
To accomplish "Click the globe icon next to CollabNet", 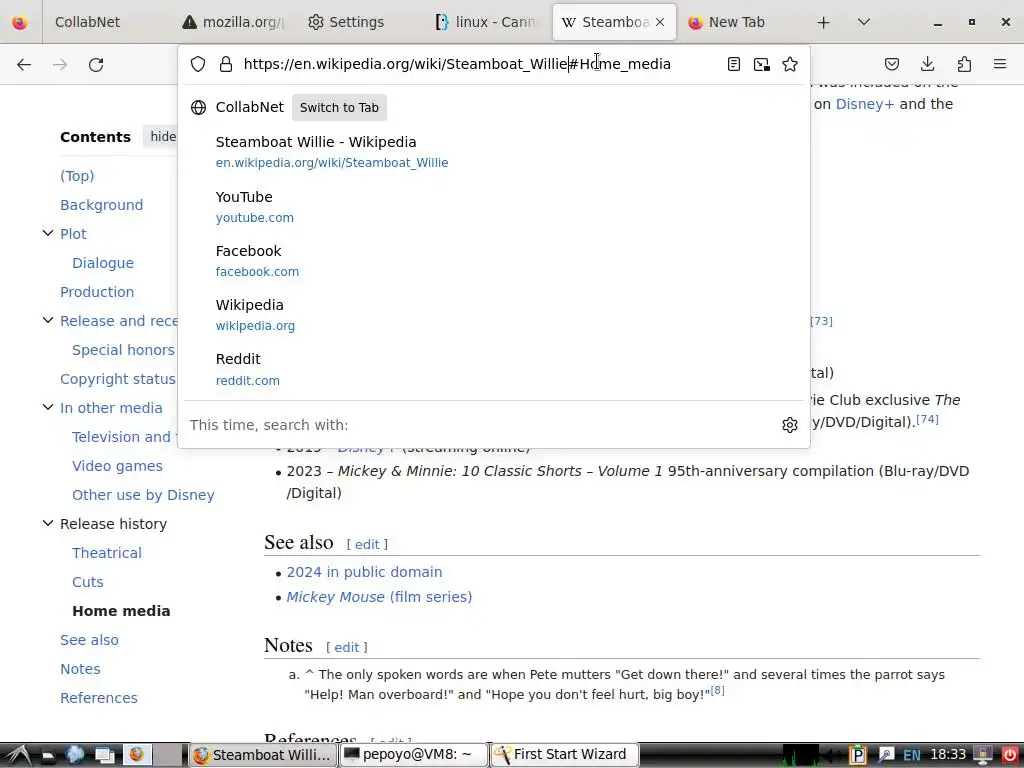I will coord(199,108).
